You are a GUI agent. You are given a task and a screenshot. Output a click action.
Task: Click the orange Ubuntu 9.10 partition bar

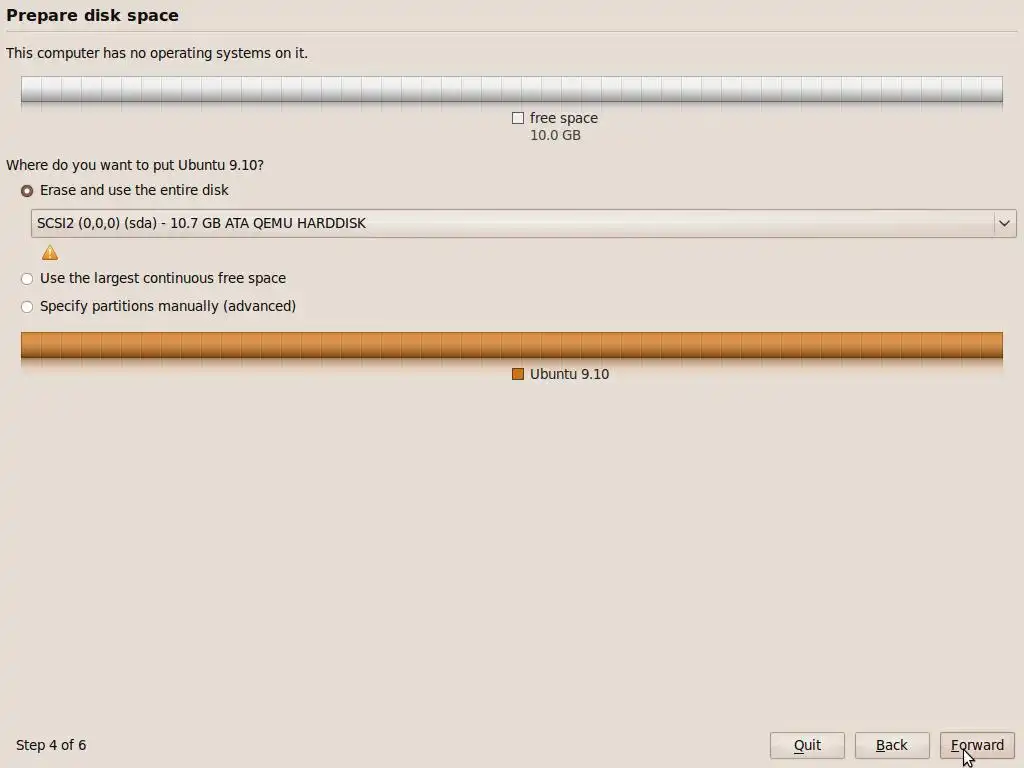(x=511, y=345)
